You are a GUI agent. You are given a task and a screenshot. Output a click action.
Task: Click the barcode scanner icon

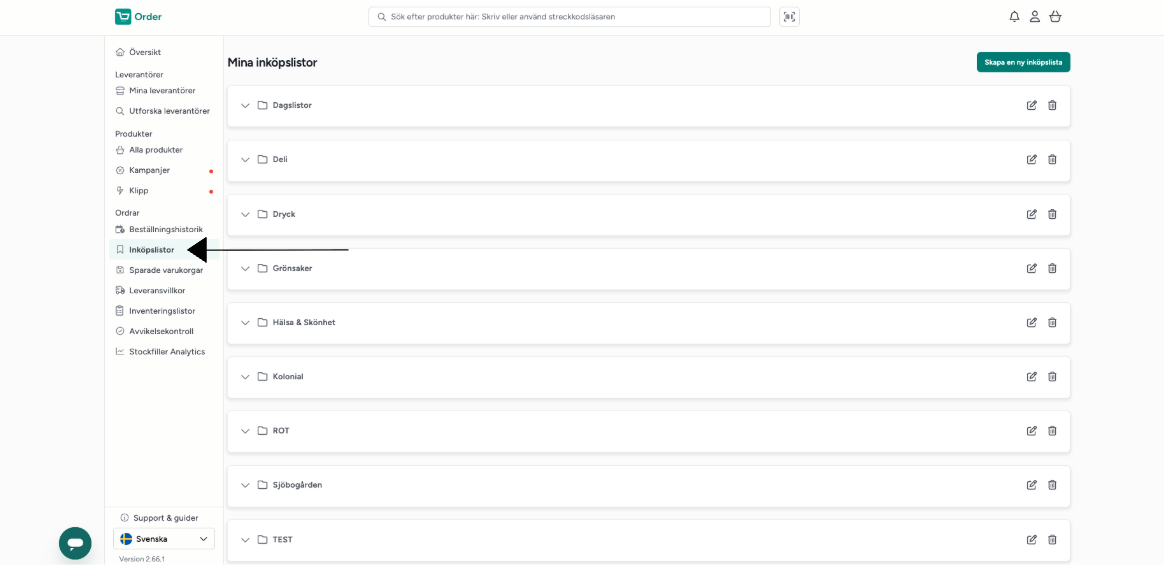[789, 16]
